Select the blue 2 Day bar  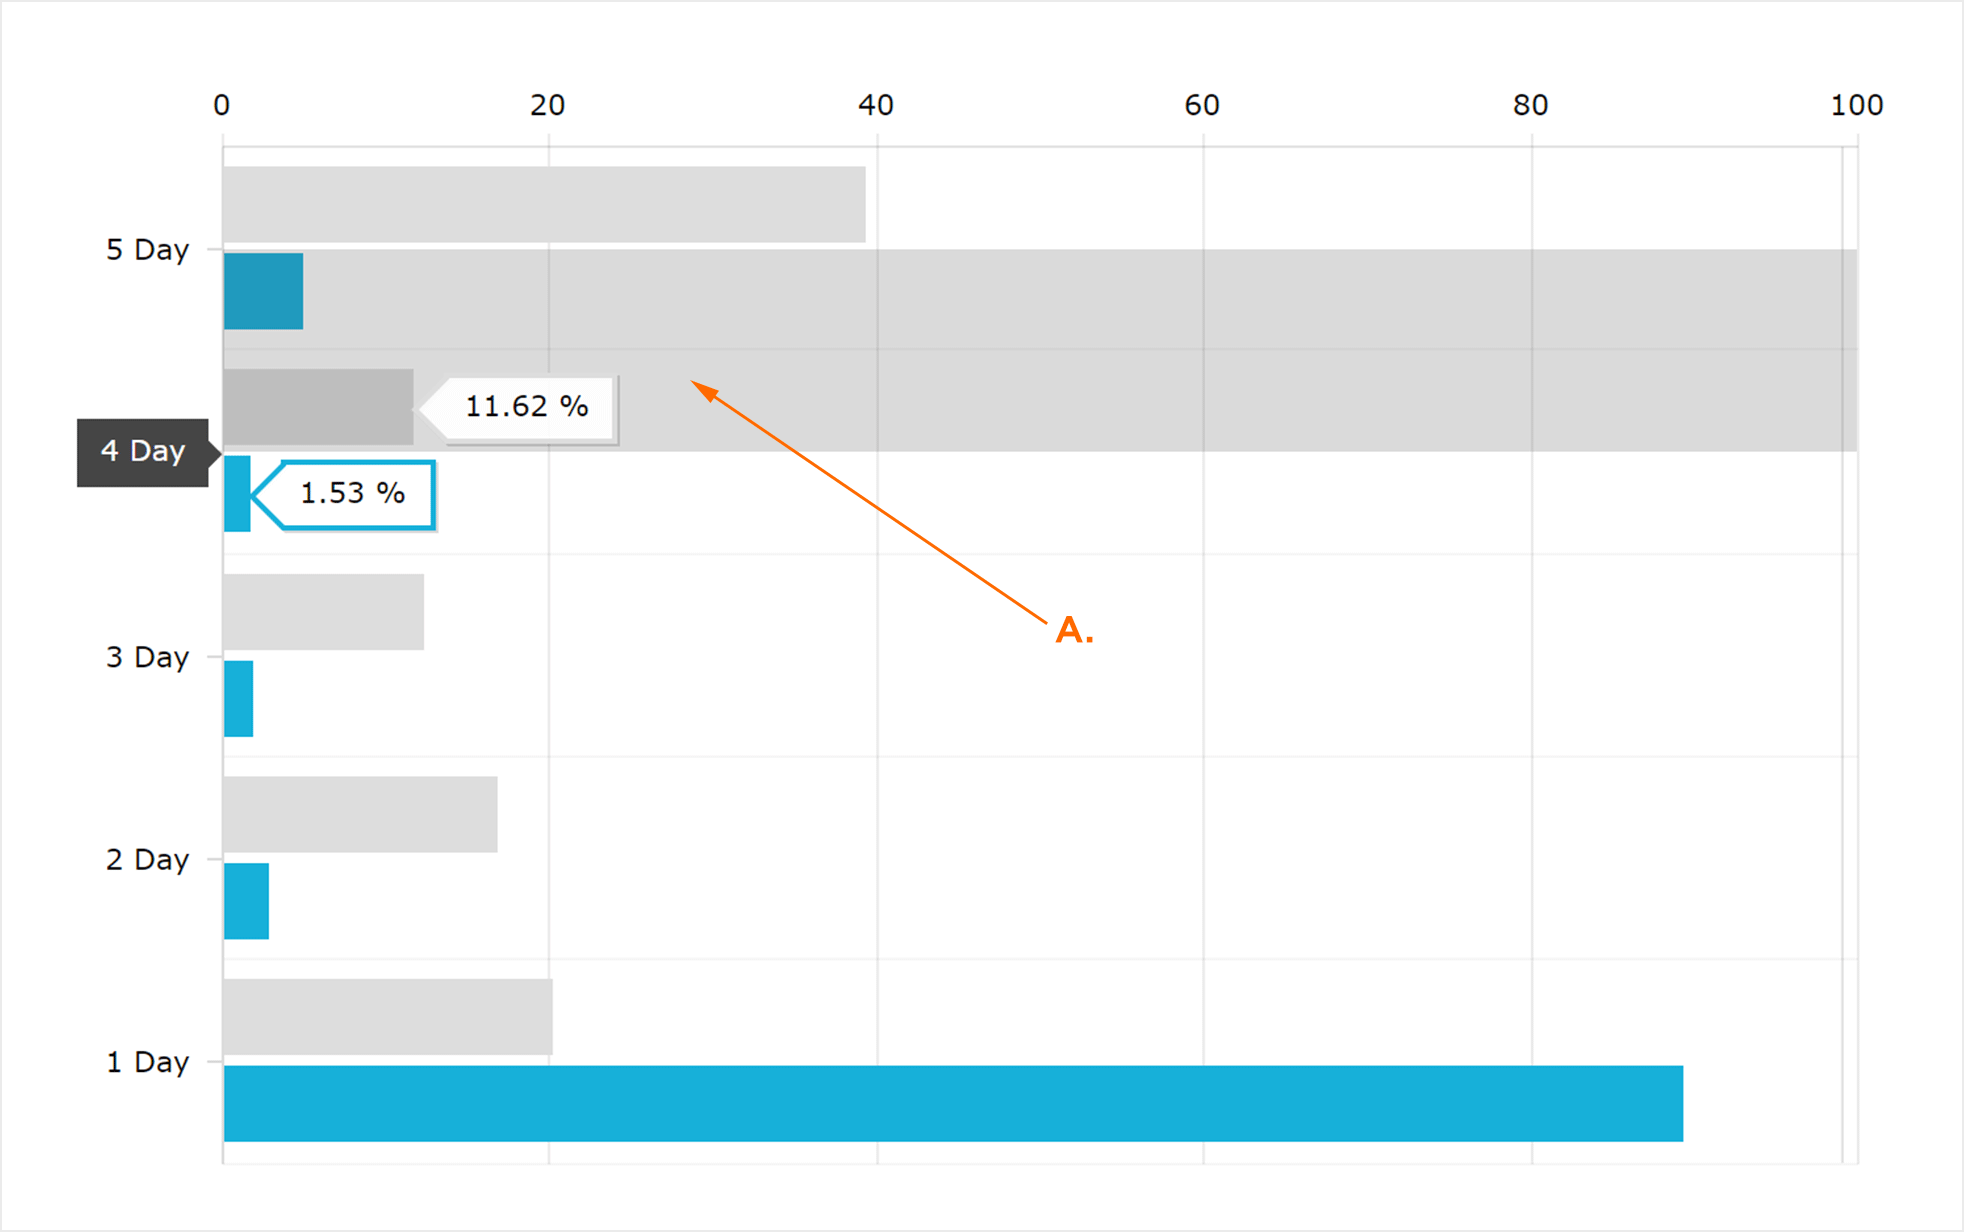tap(246, 901)
